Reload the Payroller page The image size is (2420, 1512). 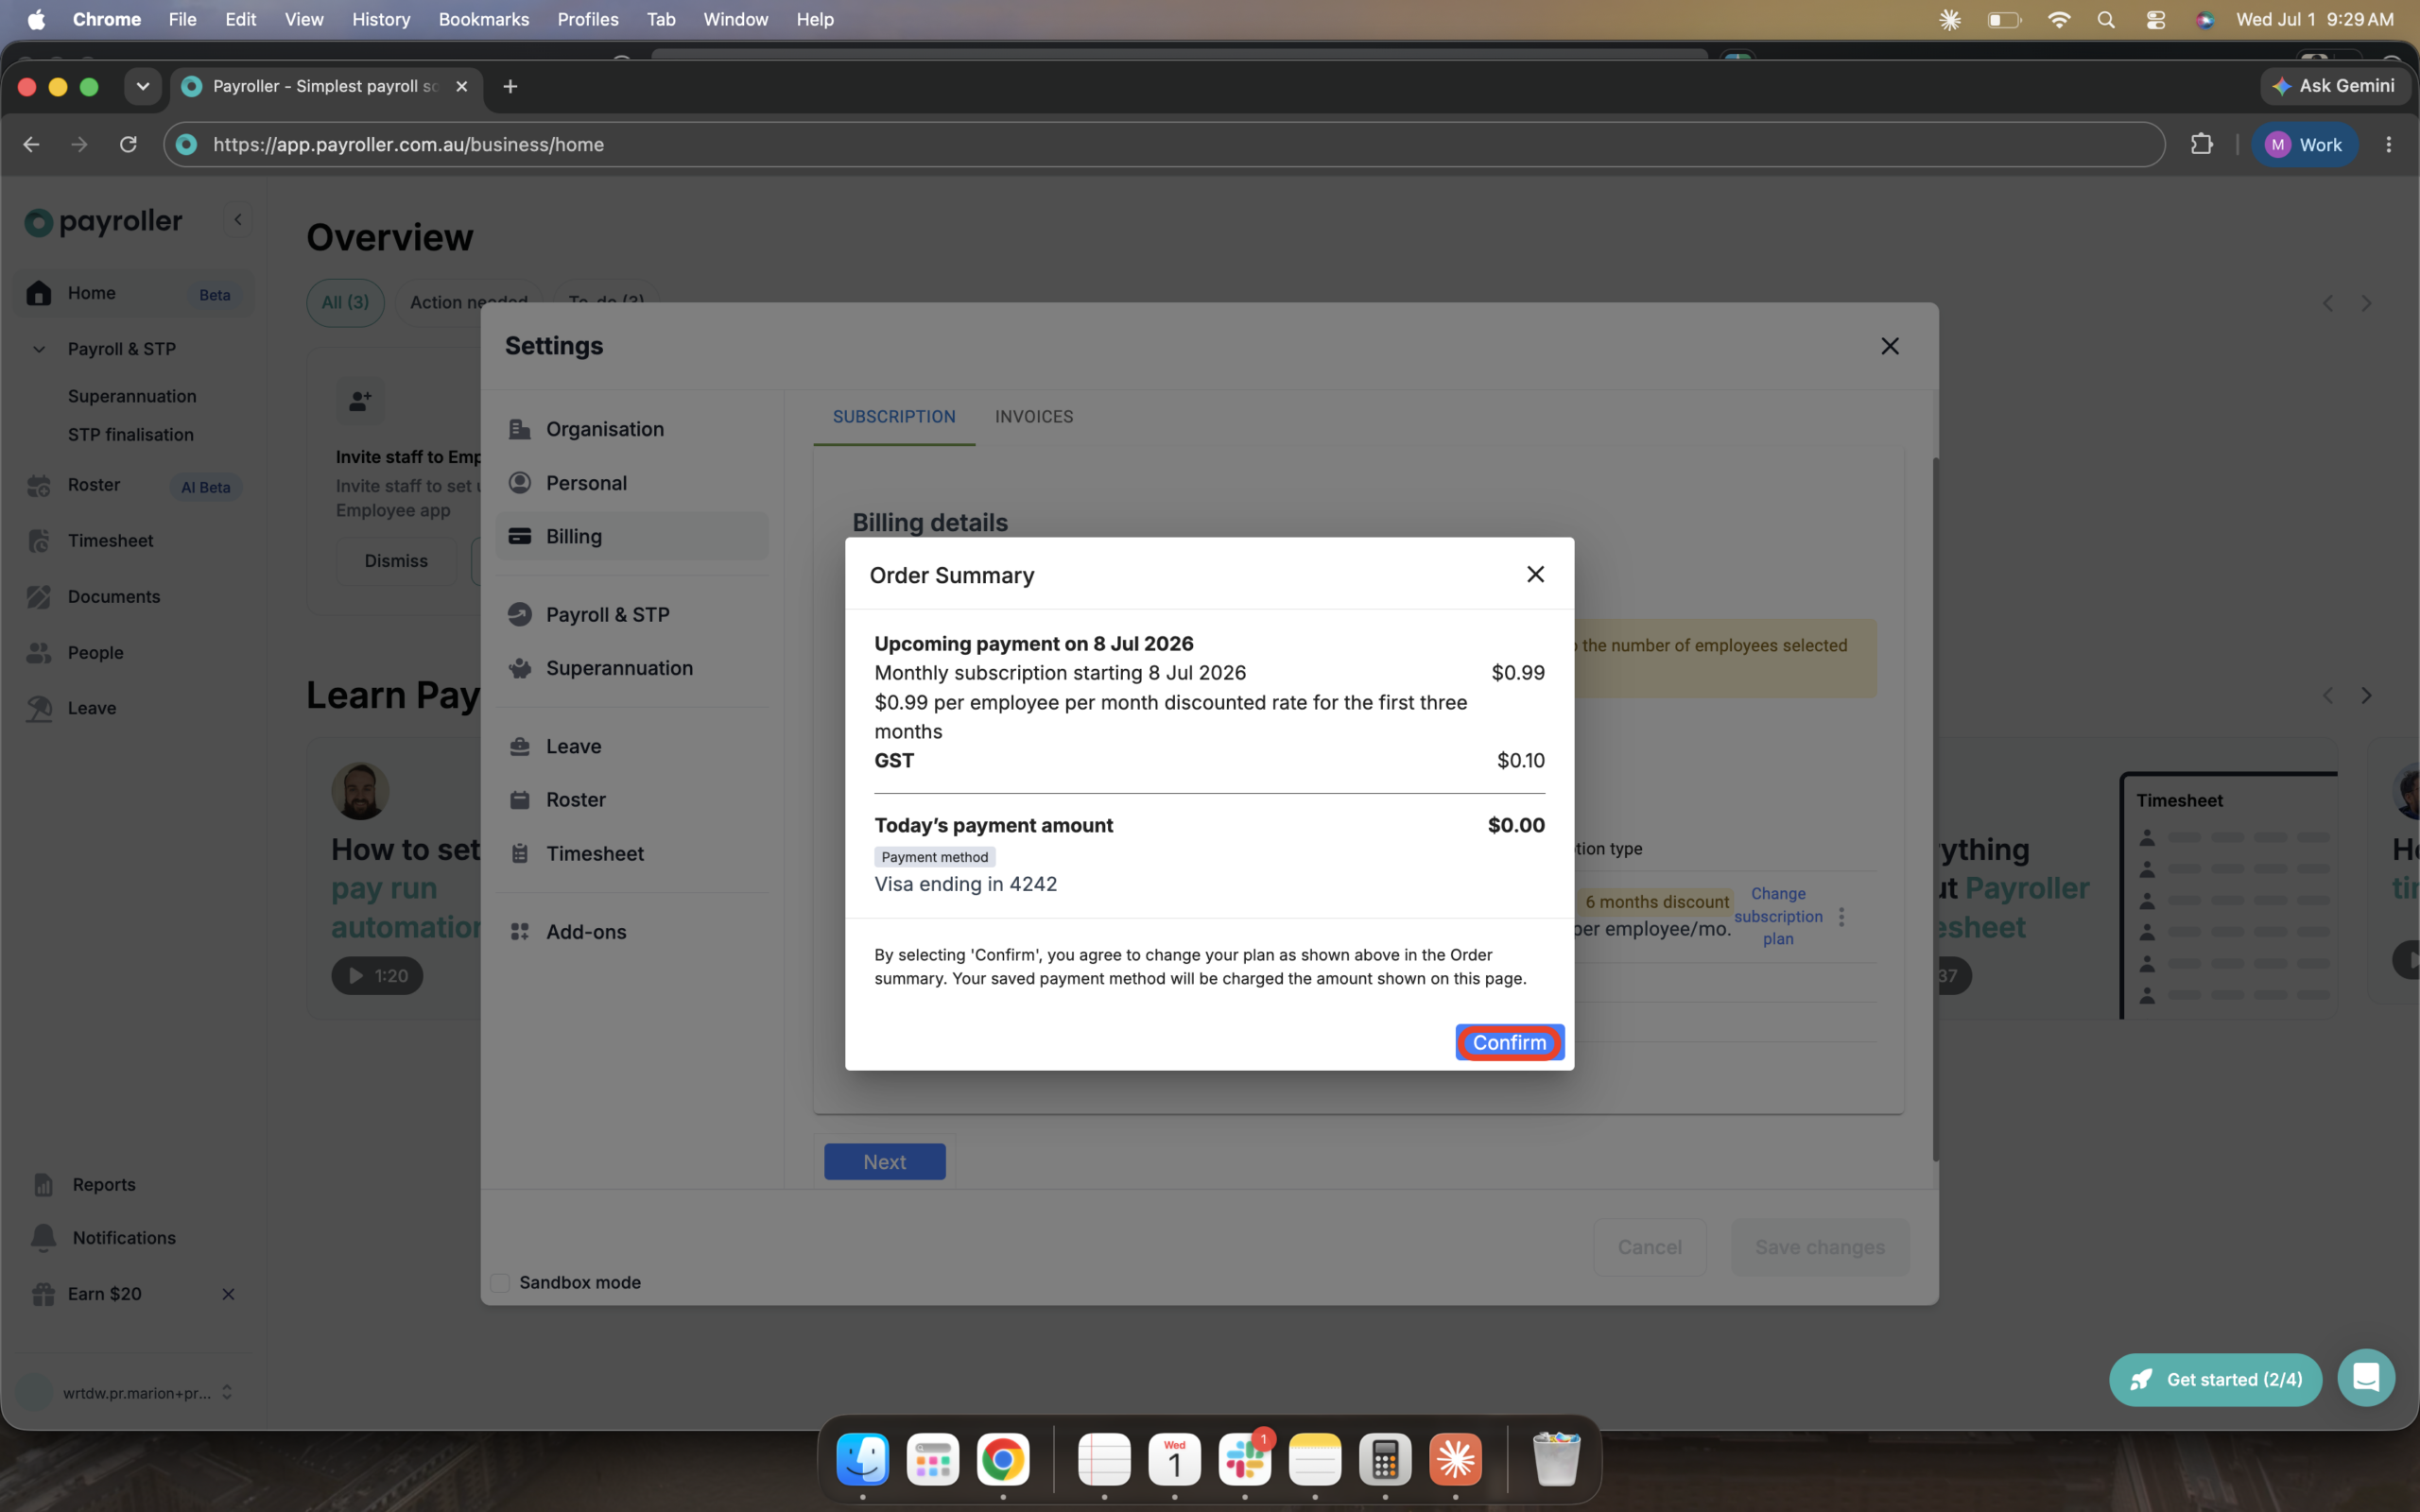click(x=128, y=144)
